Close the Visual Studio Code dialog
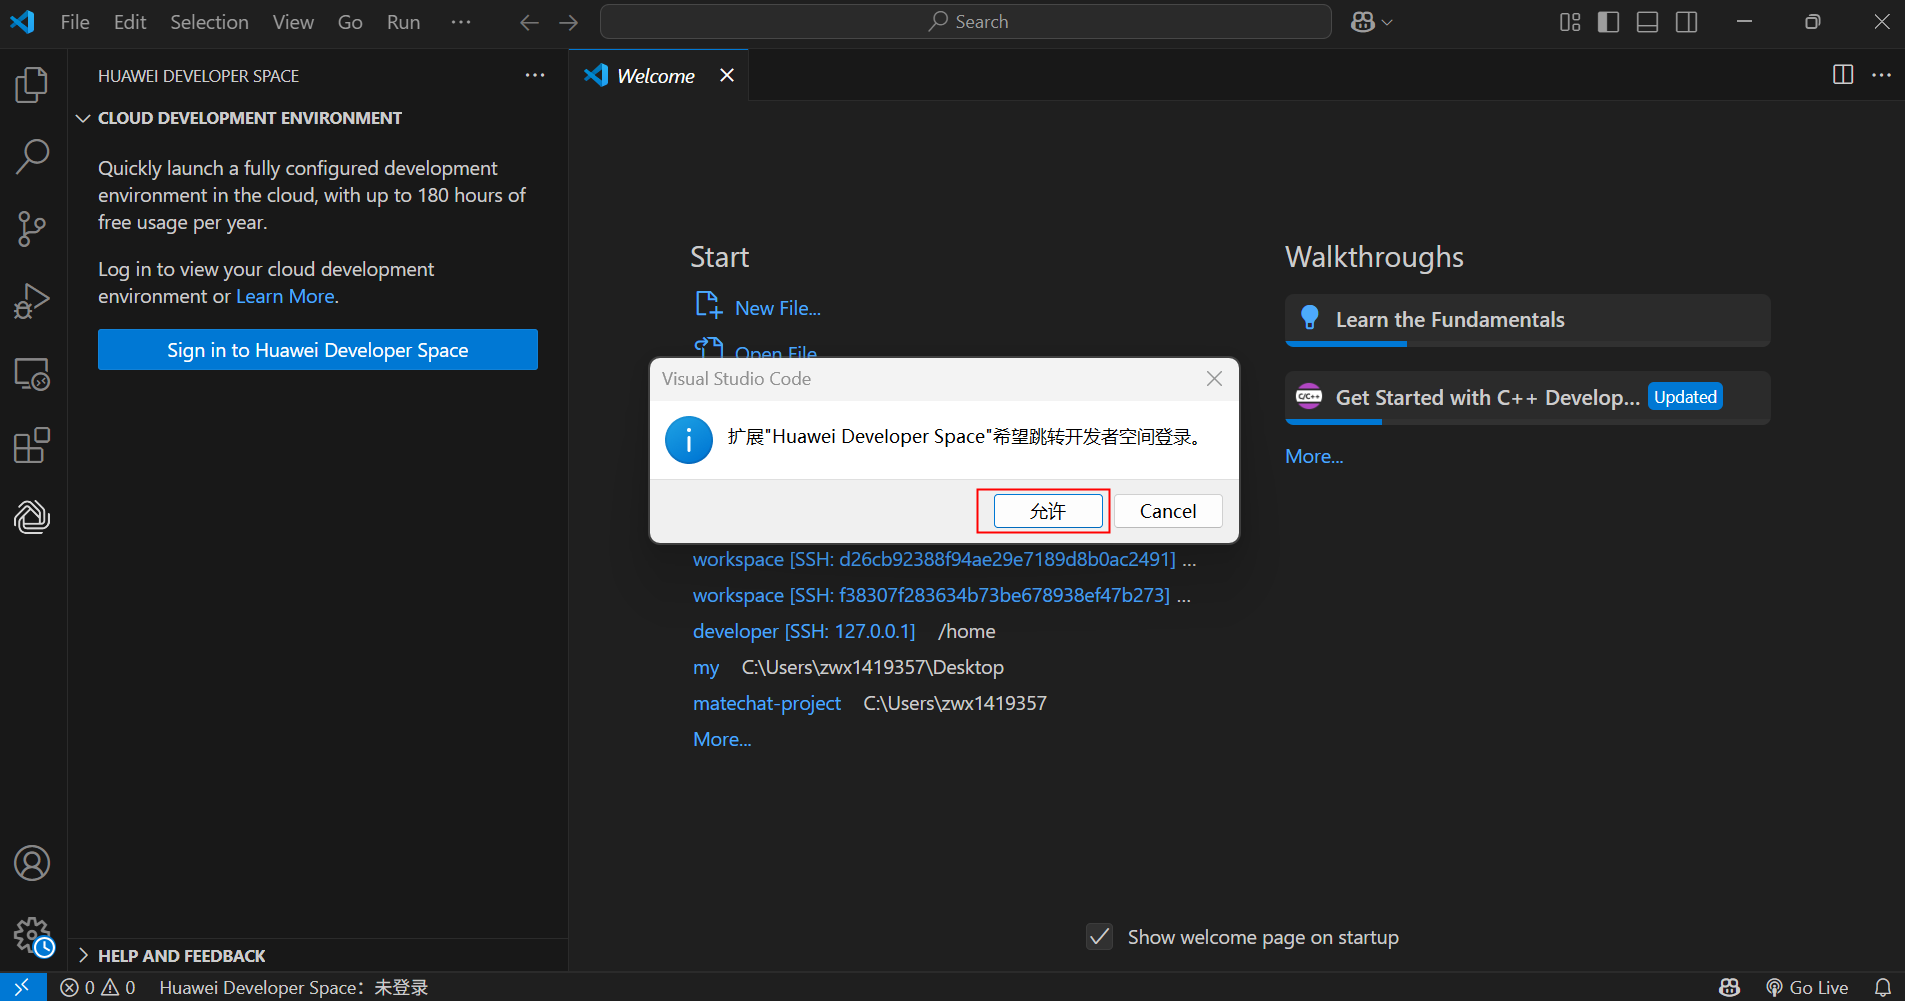The height and width of the screenshot is (1001, 1905). [x=1214, y=378]
